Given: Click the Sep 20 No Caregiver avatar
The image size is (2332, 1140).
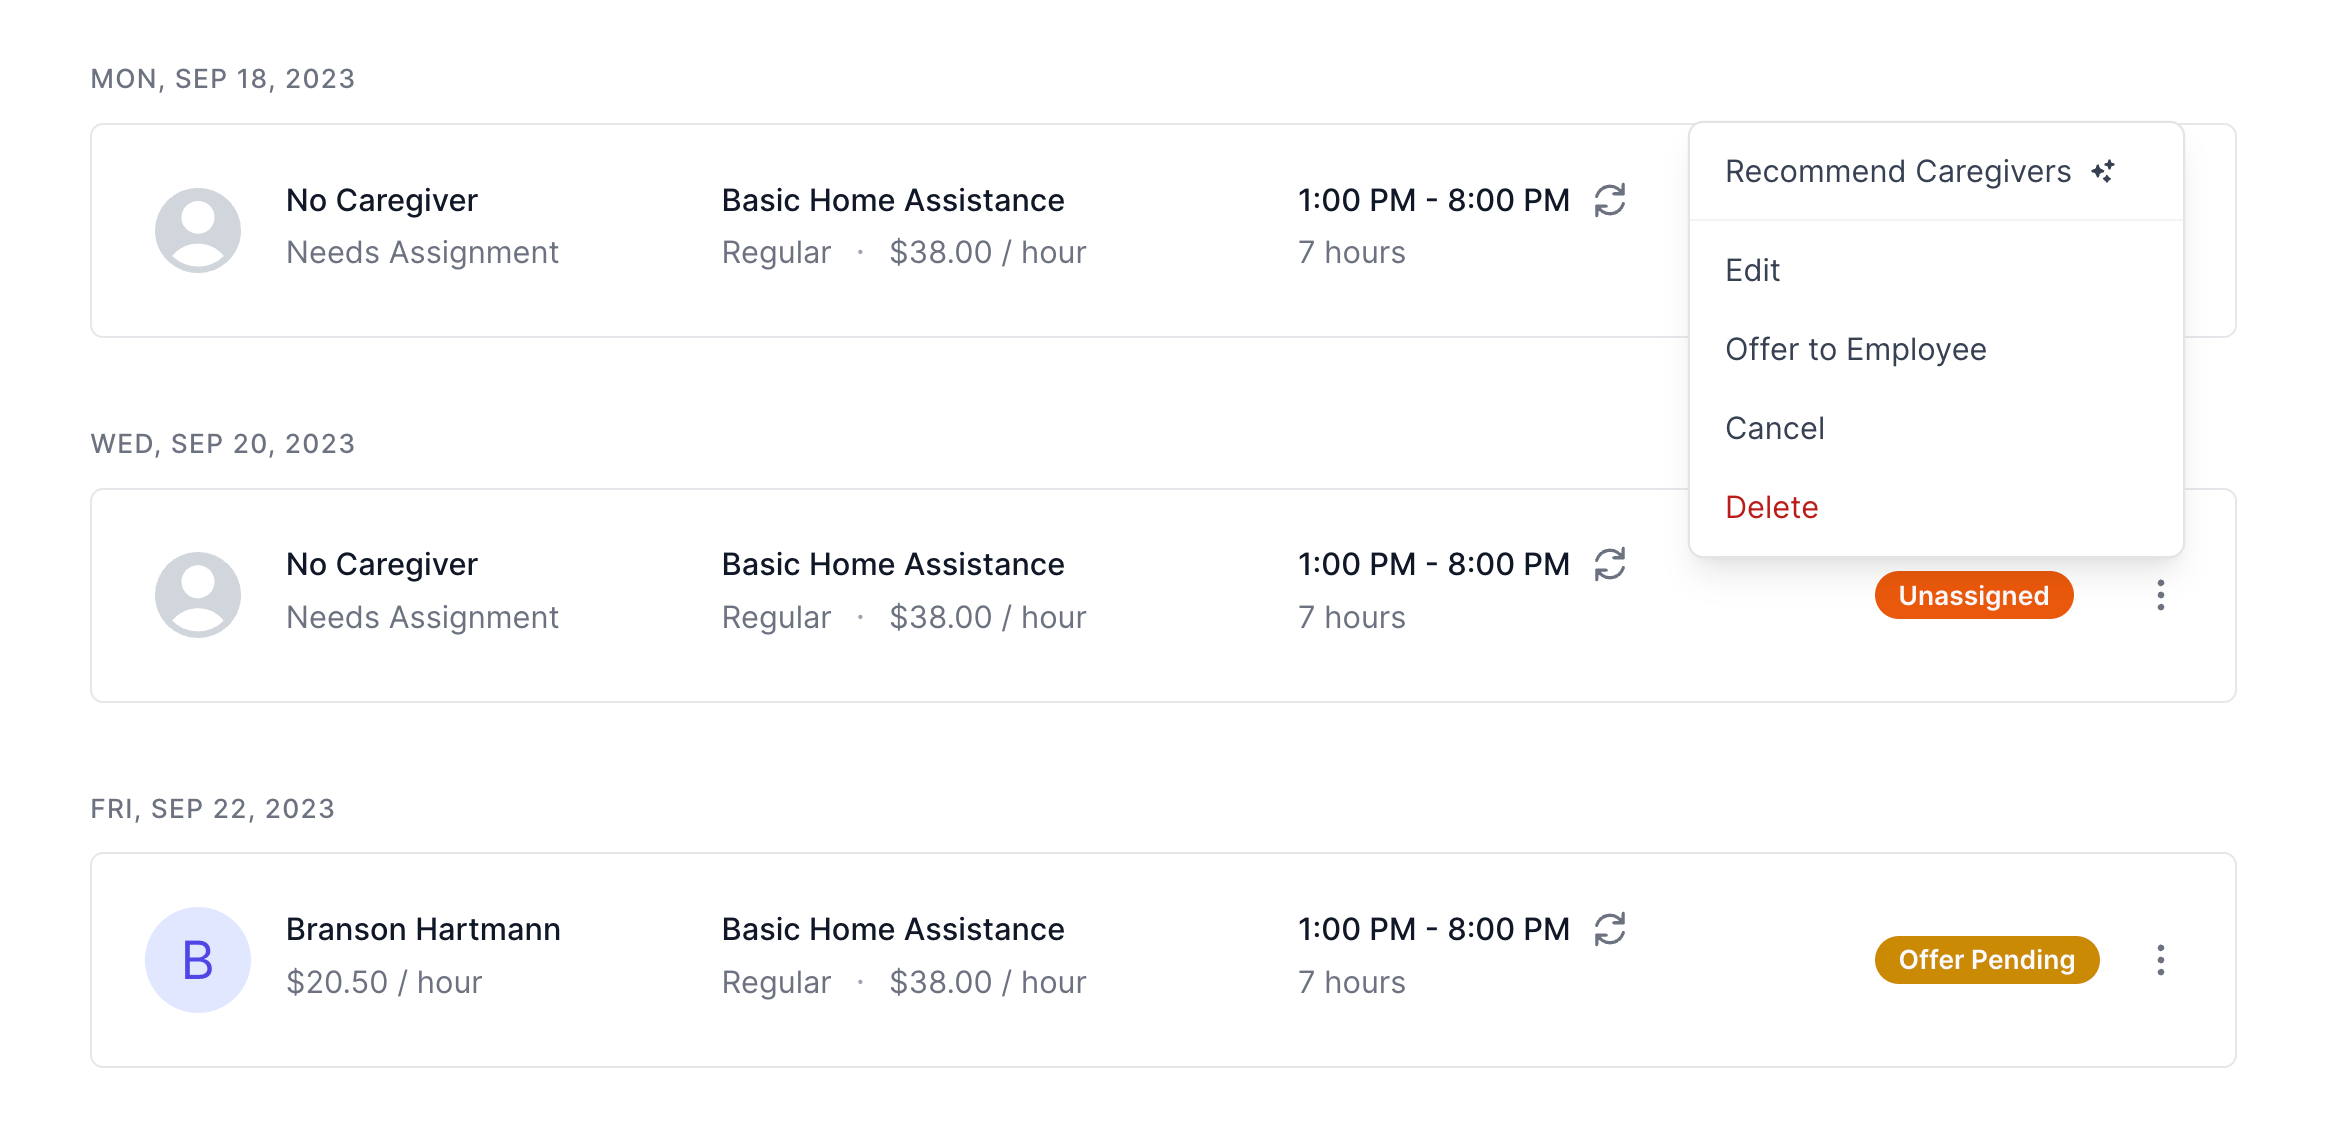Looking at the screenshot, I should tap(198, 595).
